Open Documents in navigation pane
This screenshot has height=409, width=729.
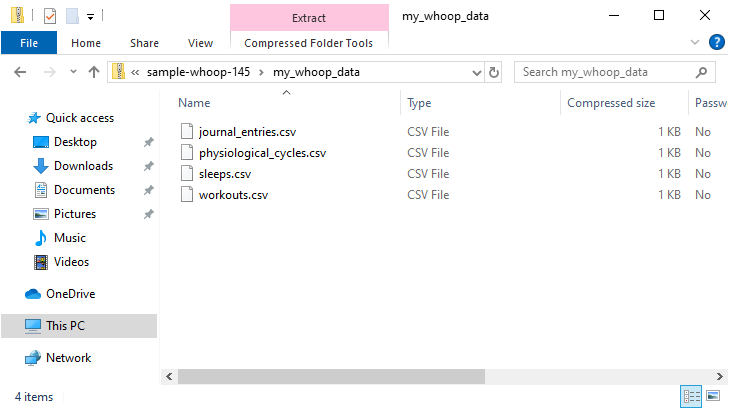84,190
